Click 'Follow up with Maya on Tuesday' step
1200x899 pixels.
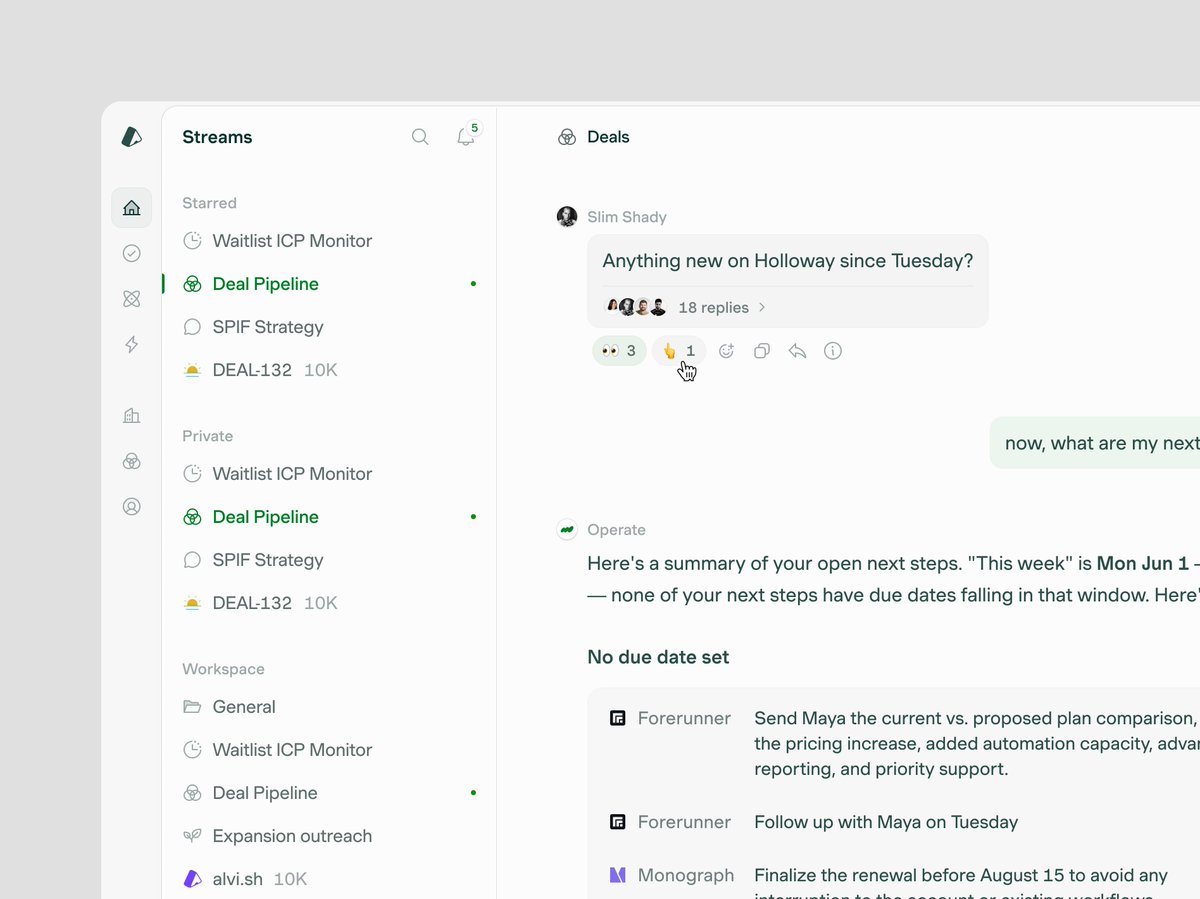click(x=886, y=822)
